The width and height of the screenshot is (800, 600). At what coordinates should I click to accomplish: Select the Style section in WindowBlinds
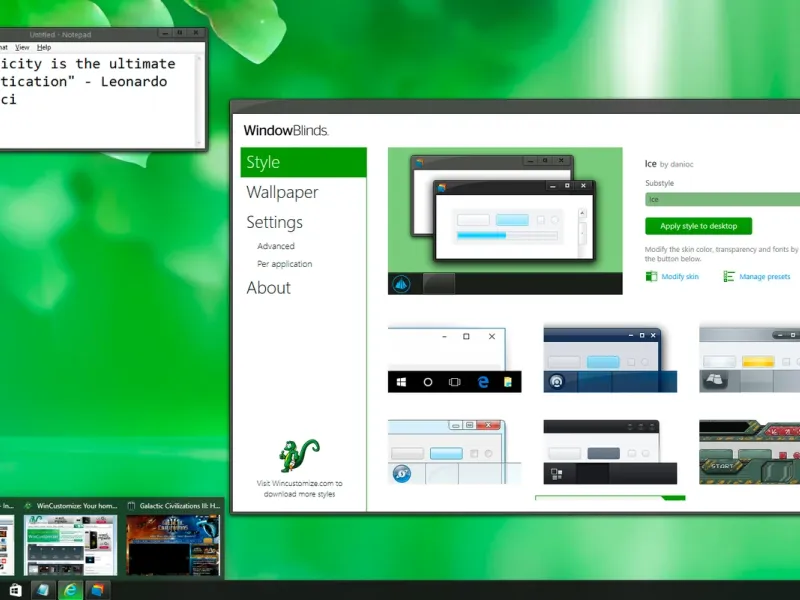(x=304, y=162)
